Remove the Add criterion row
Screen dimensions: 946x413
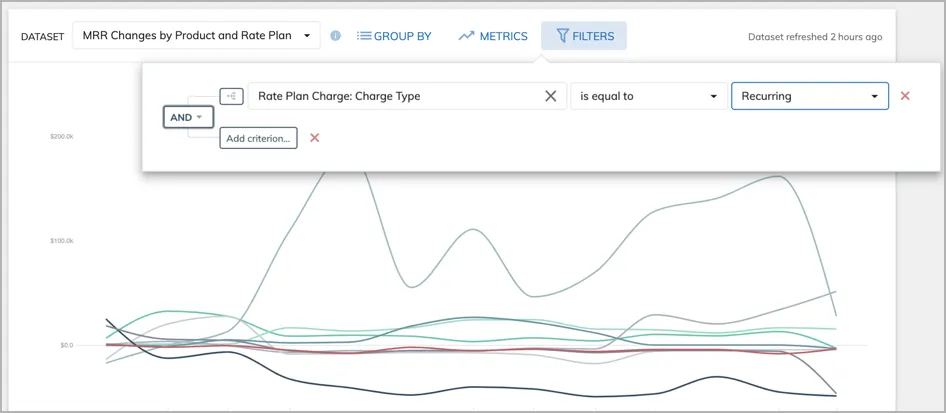coord(314,138)
